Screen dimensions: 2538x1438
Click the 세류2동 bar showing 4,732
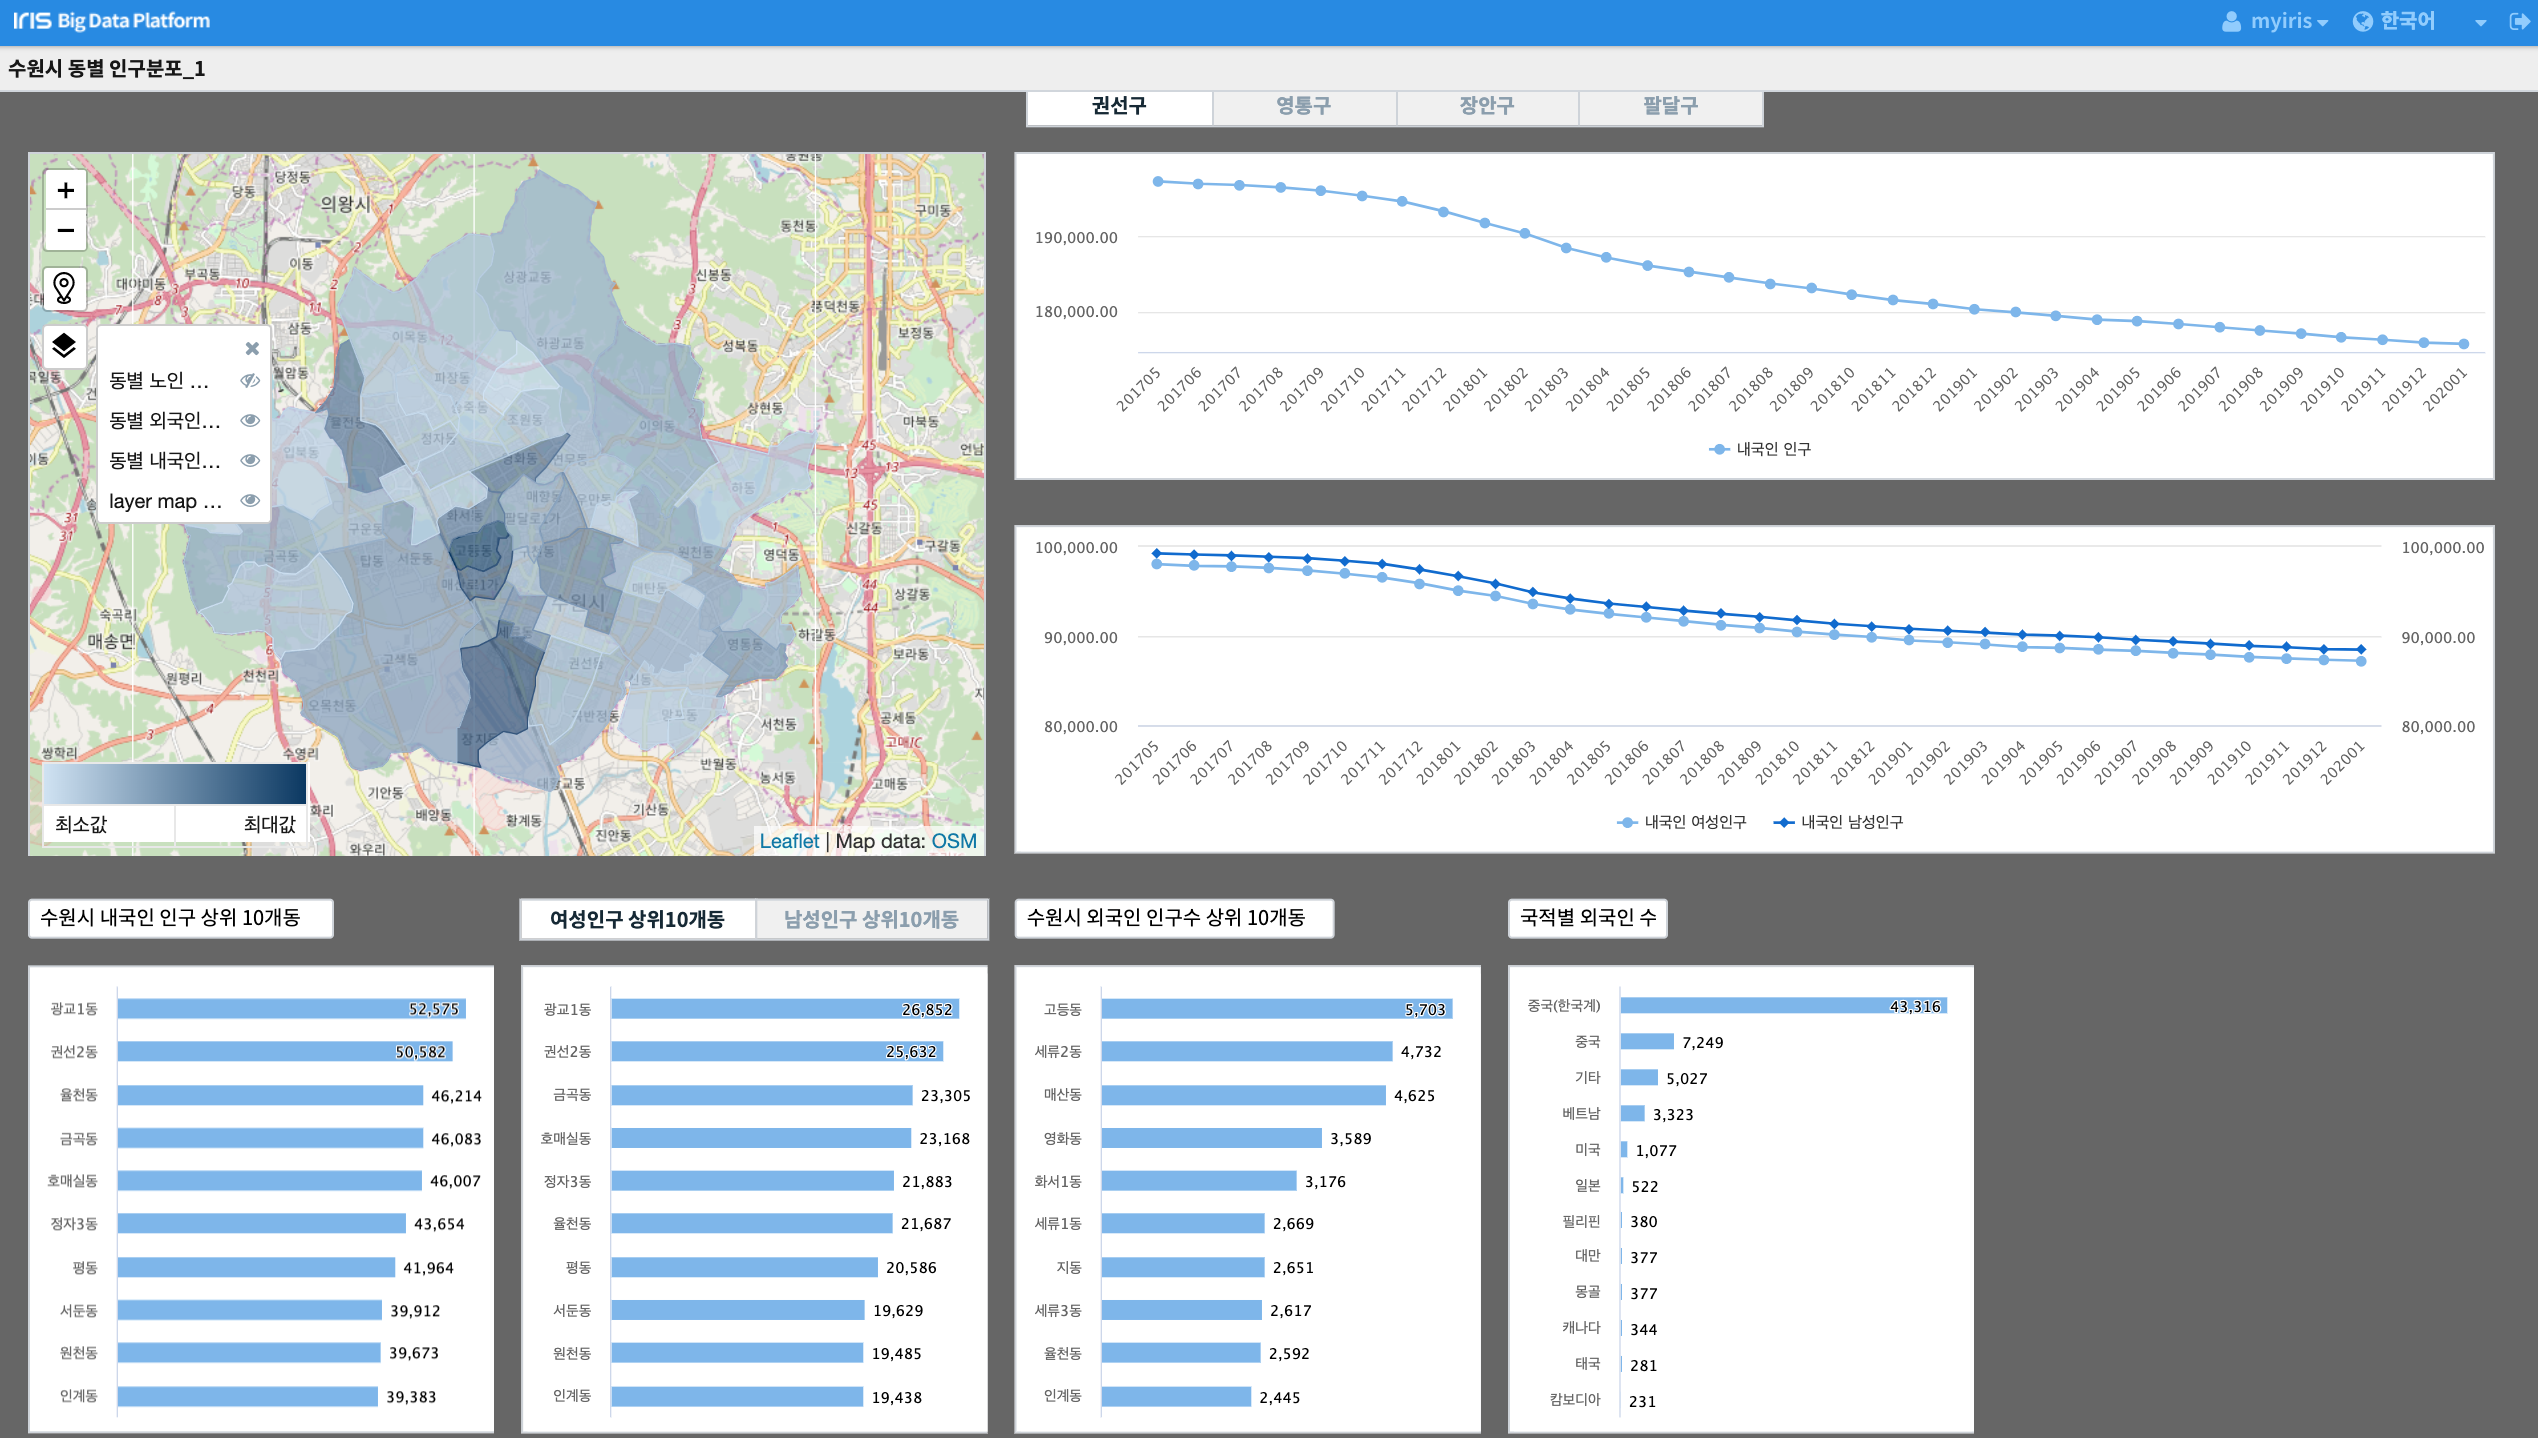coord(1247,1052)
